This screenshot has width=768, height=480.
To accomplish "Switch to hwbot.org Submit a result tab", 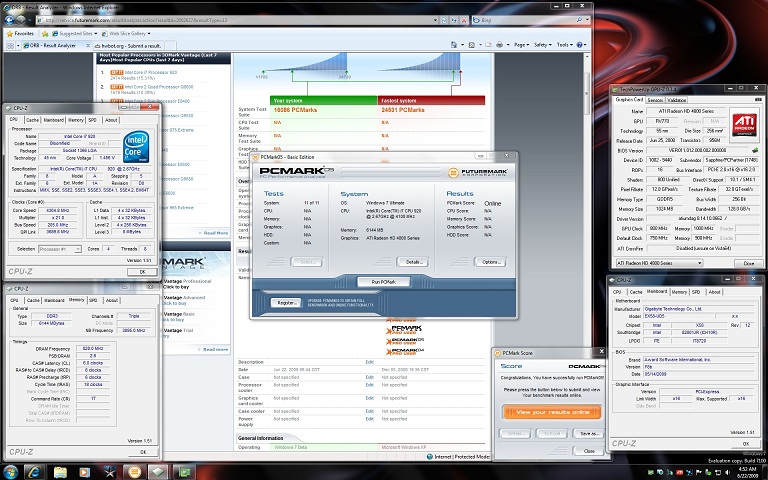I will (x=131, y=46).
